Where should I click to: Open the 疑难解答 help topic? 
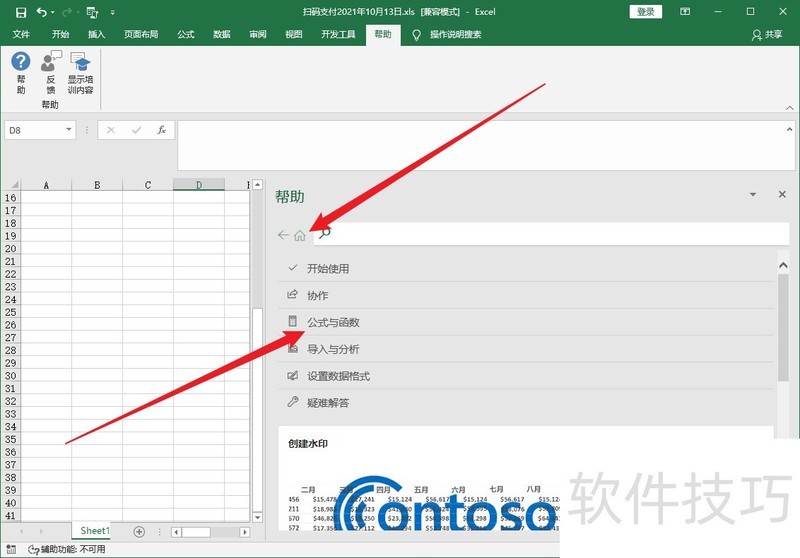328,403
